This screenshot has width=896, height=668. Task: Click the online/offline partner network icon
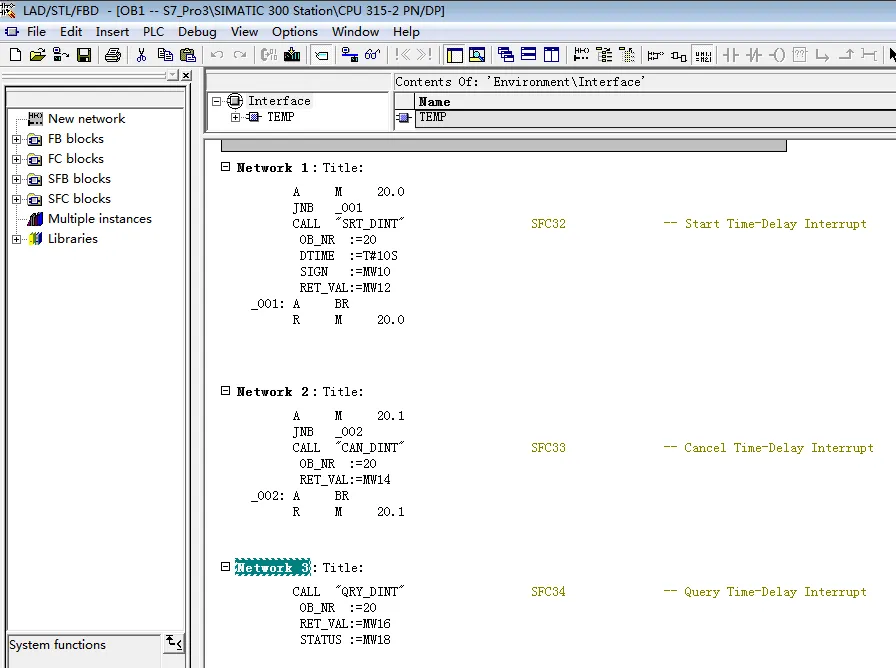click(x=349, y=55)
